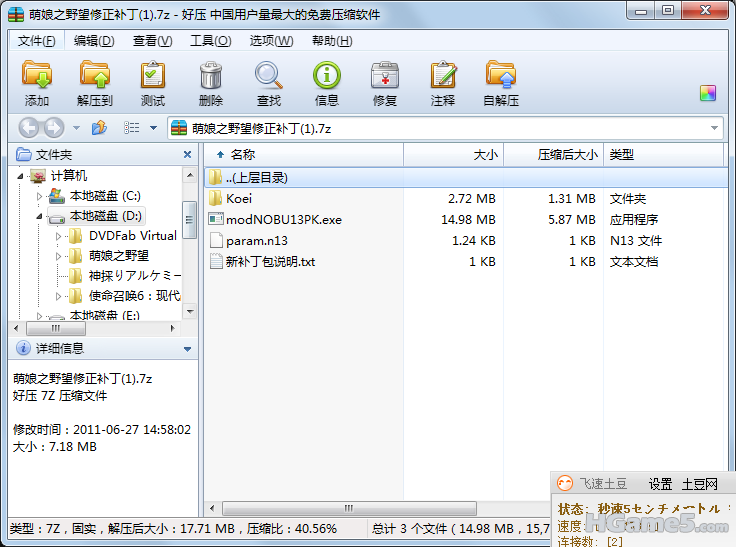Collapse the 详细信息 panel arrow

[187, 349]
